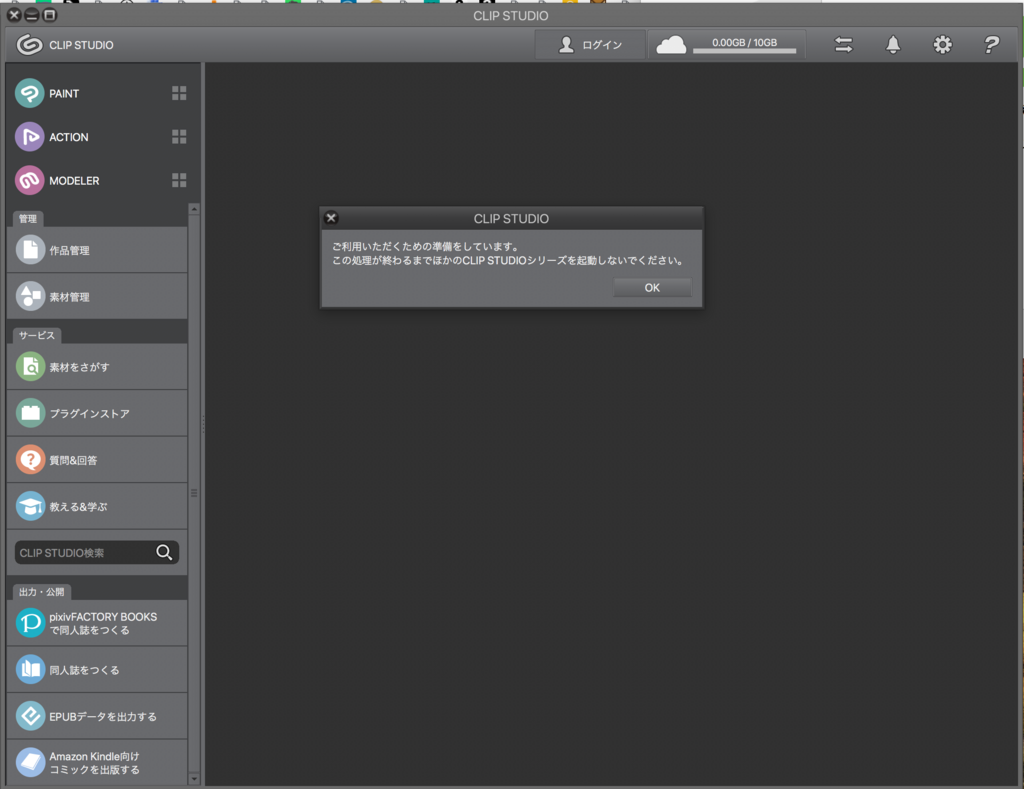
Task: Open the transfer arrows icon
Action: 844,44
